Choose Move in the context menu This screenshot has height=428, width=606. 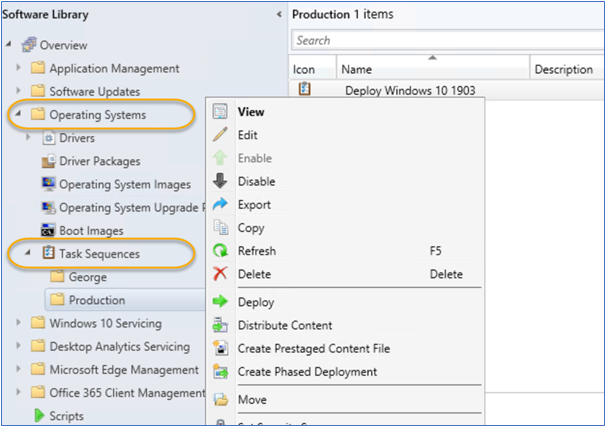252,400
